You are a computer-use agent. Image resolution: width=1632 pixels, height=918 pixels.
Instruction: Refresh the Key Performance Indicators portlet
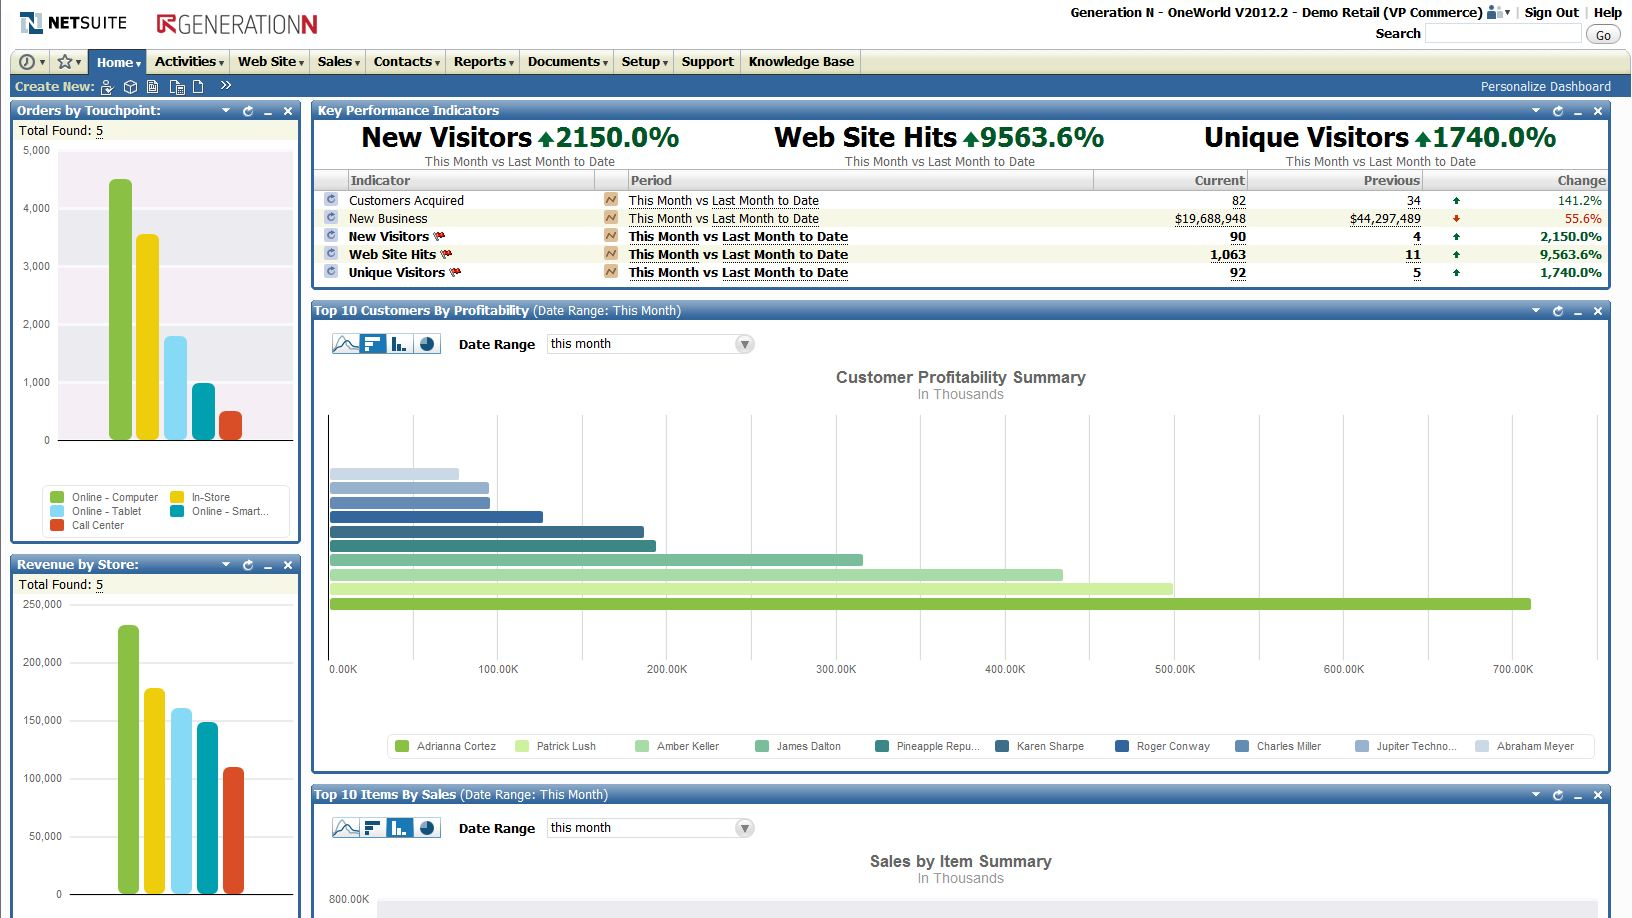point(1558,111)
